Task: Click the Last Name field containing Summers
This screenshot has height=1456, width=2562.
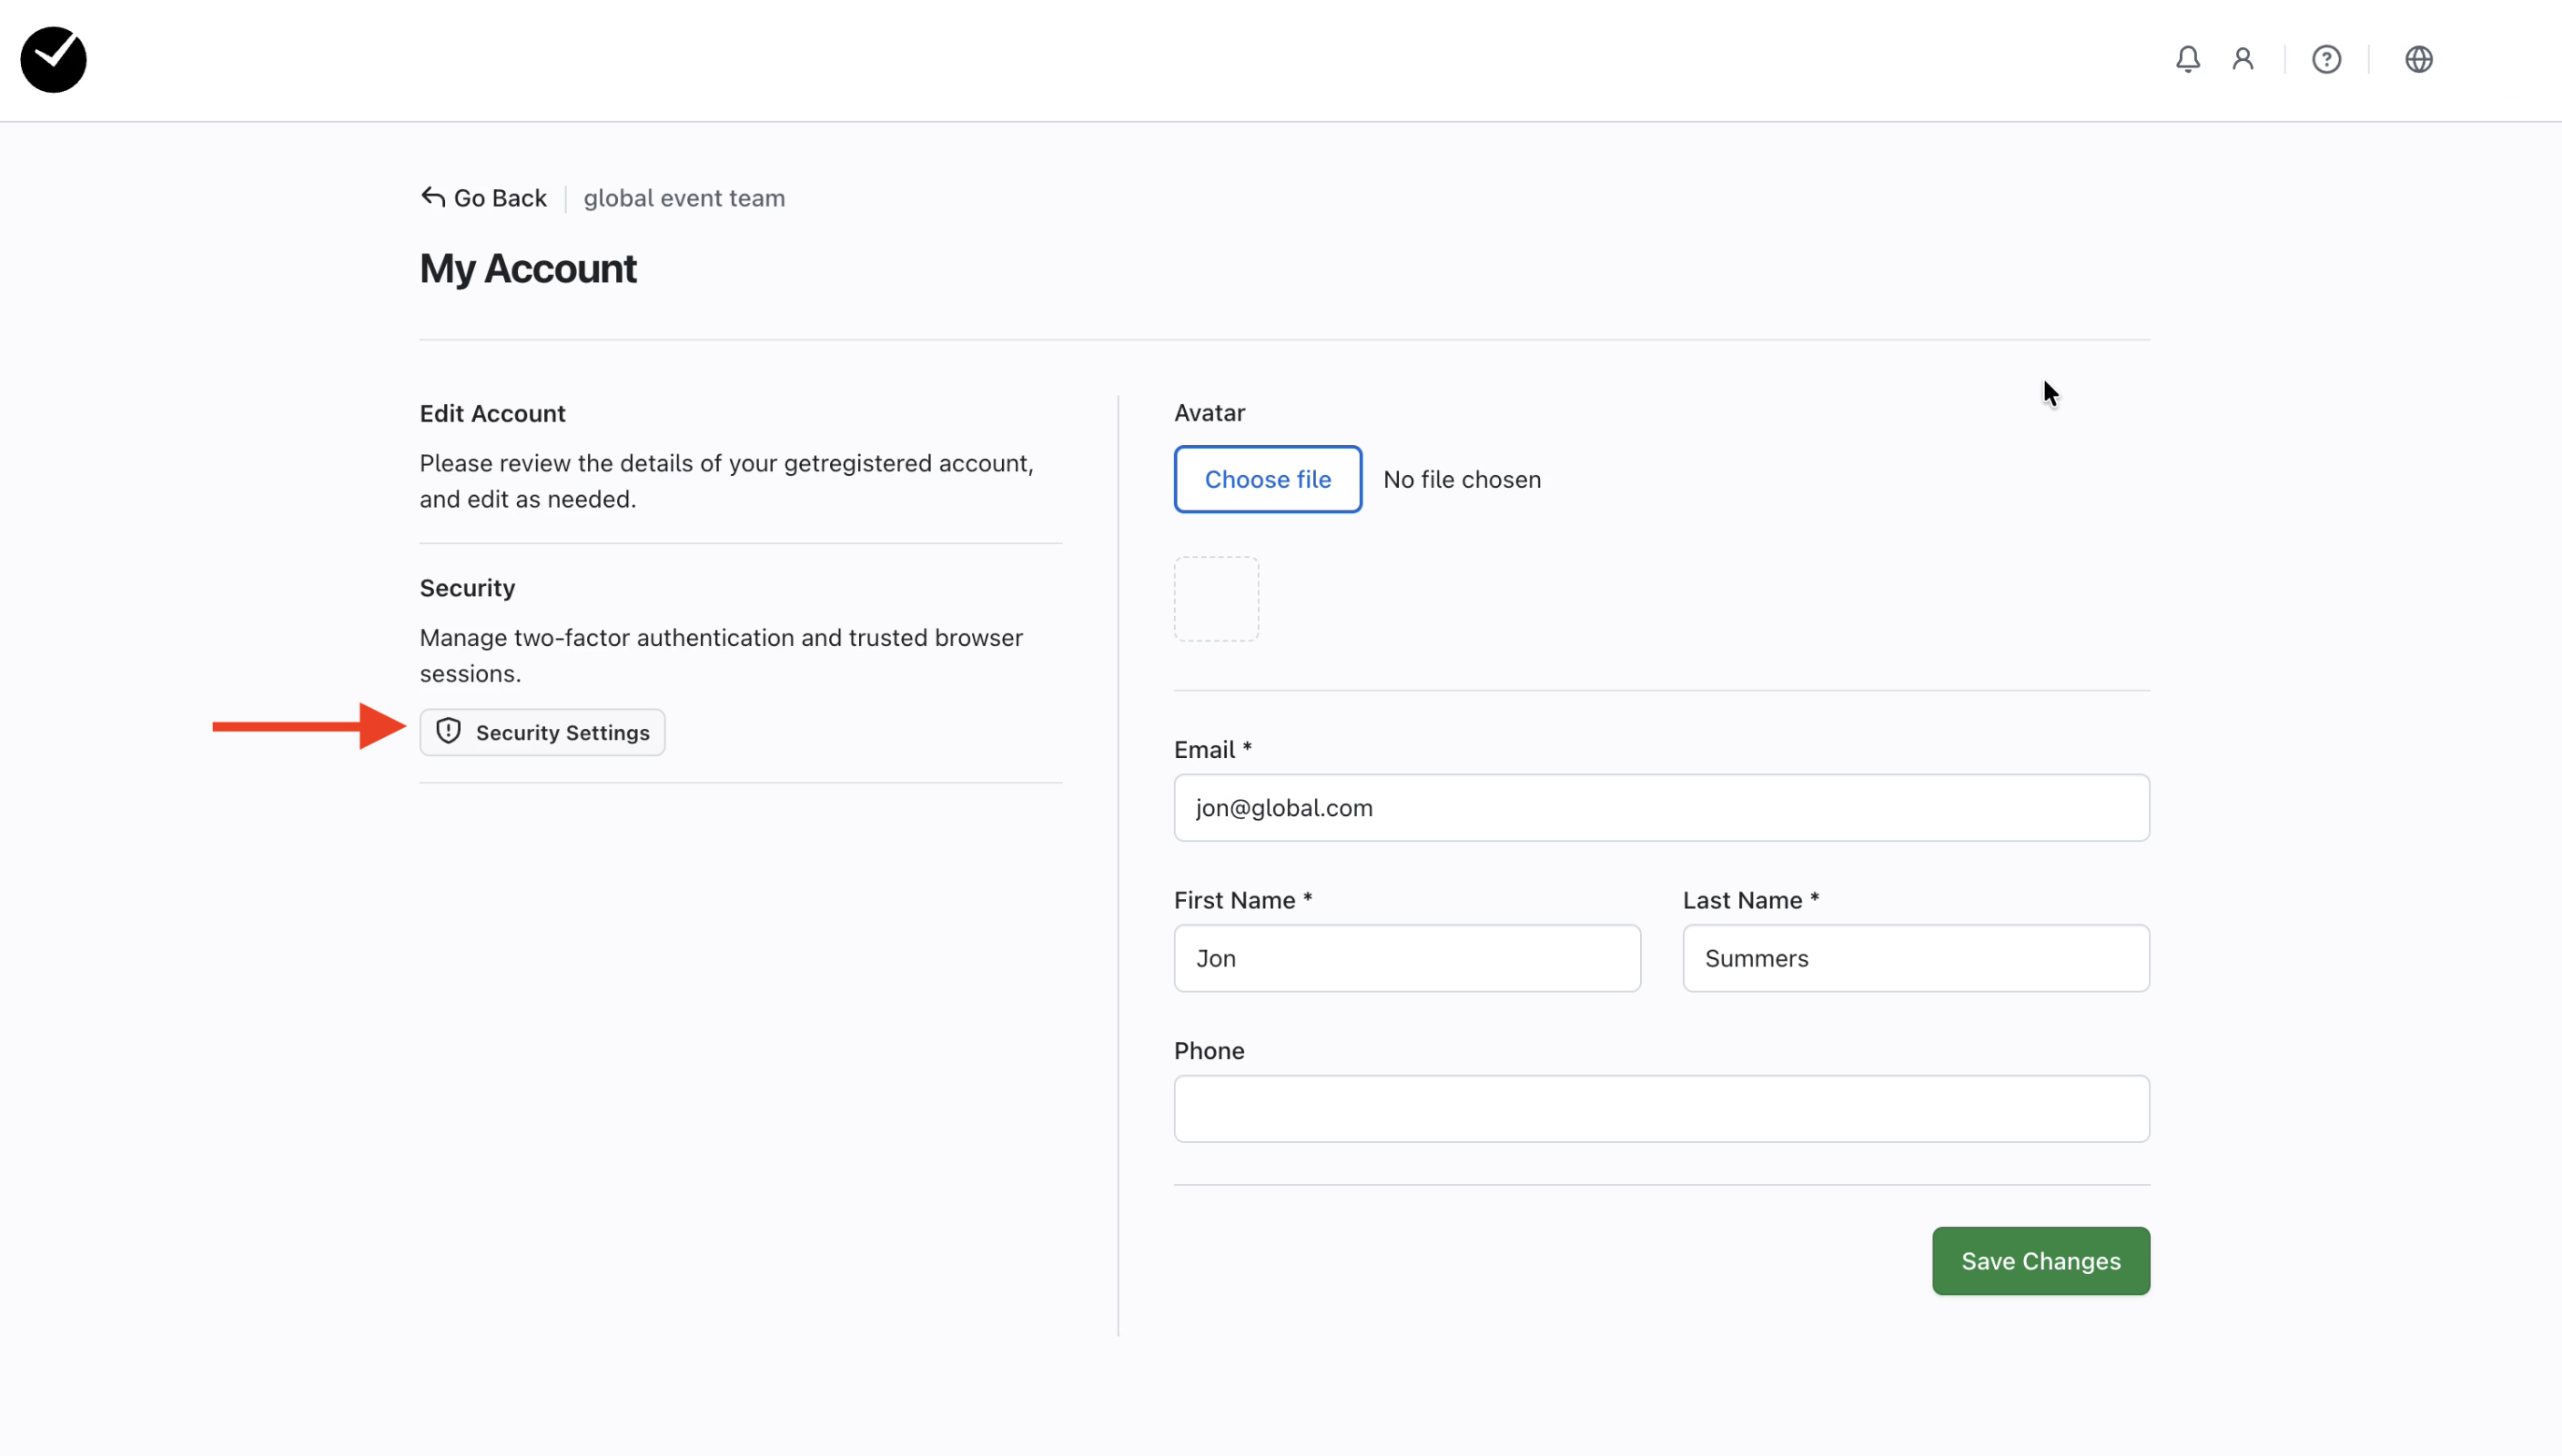Action: 1915,958
